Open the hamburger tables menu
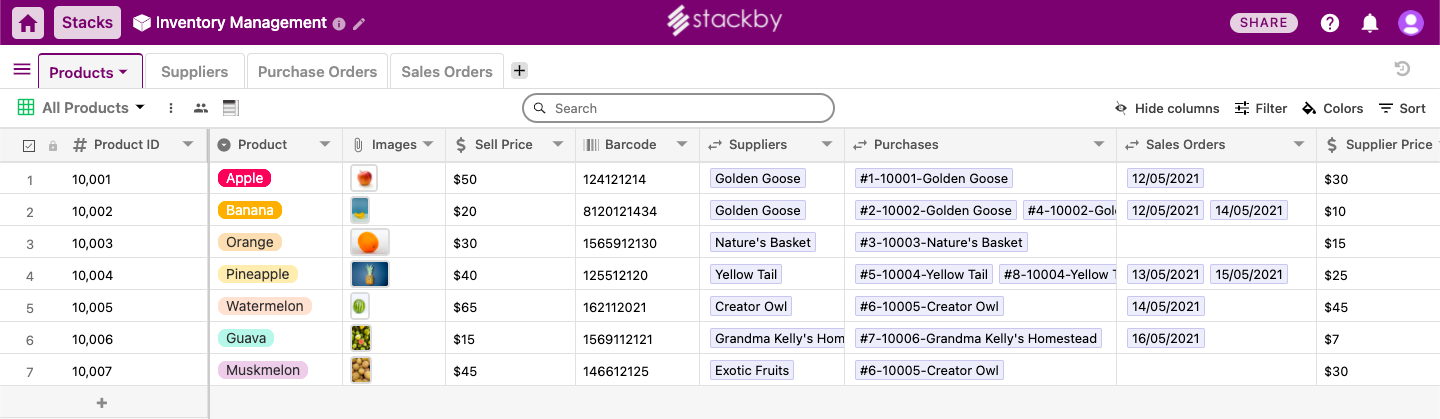1440x419 pixels. [x=21, y=70]
